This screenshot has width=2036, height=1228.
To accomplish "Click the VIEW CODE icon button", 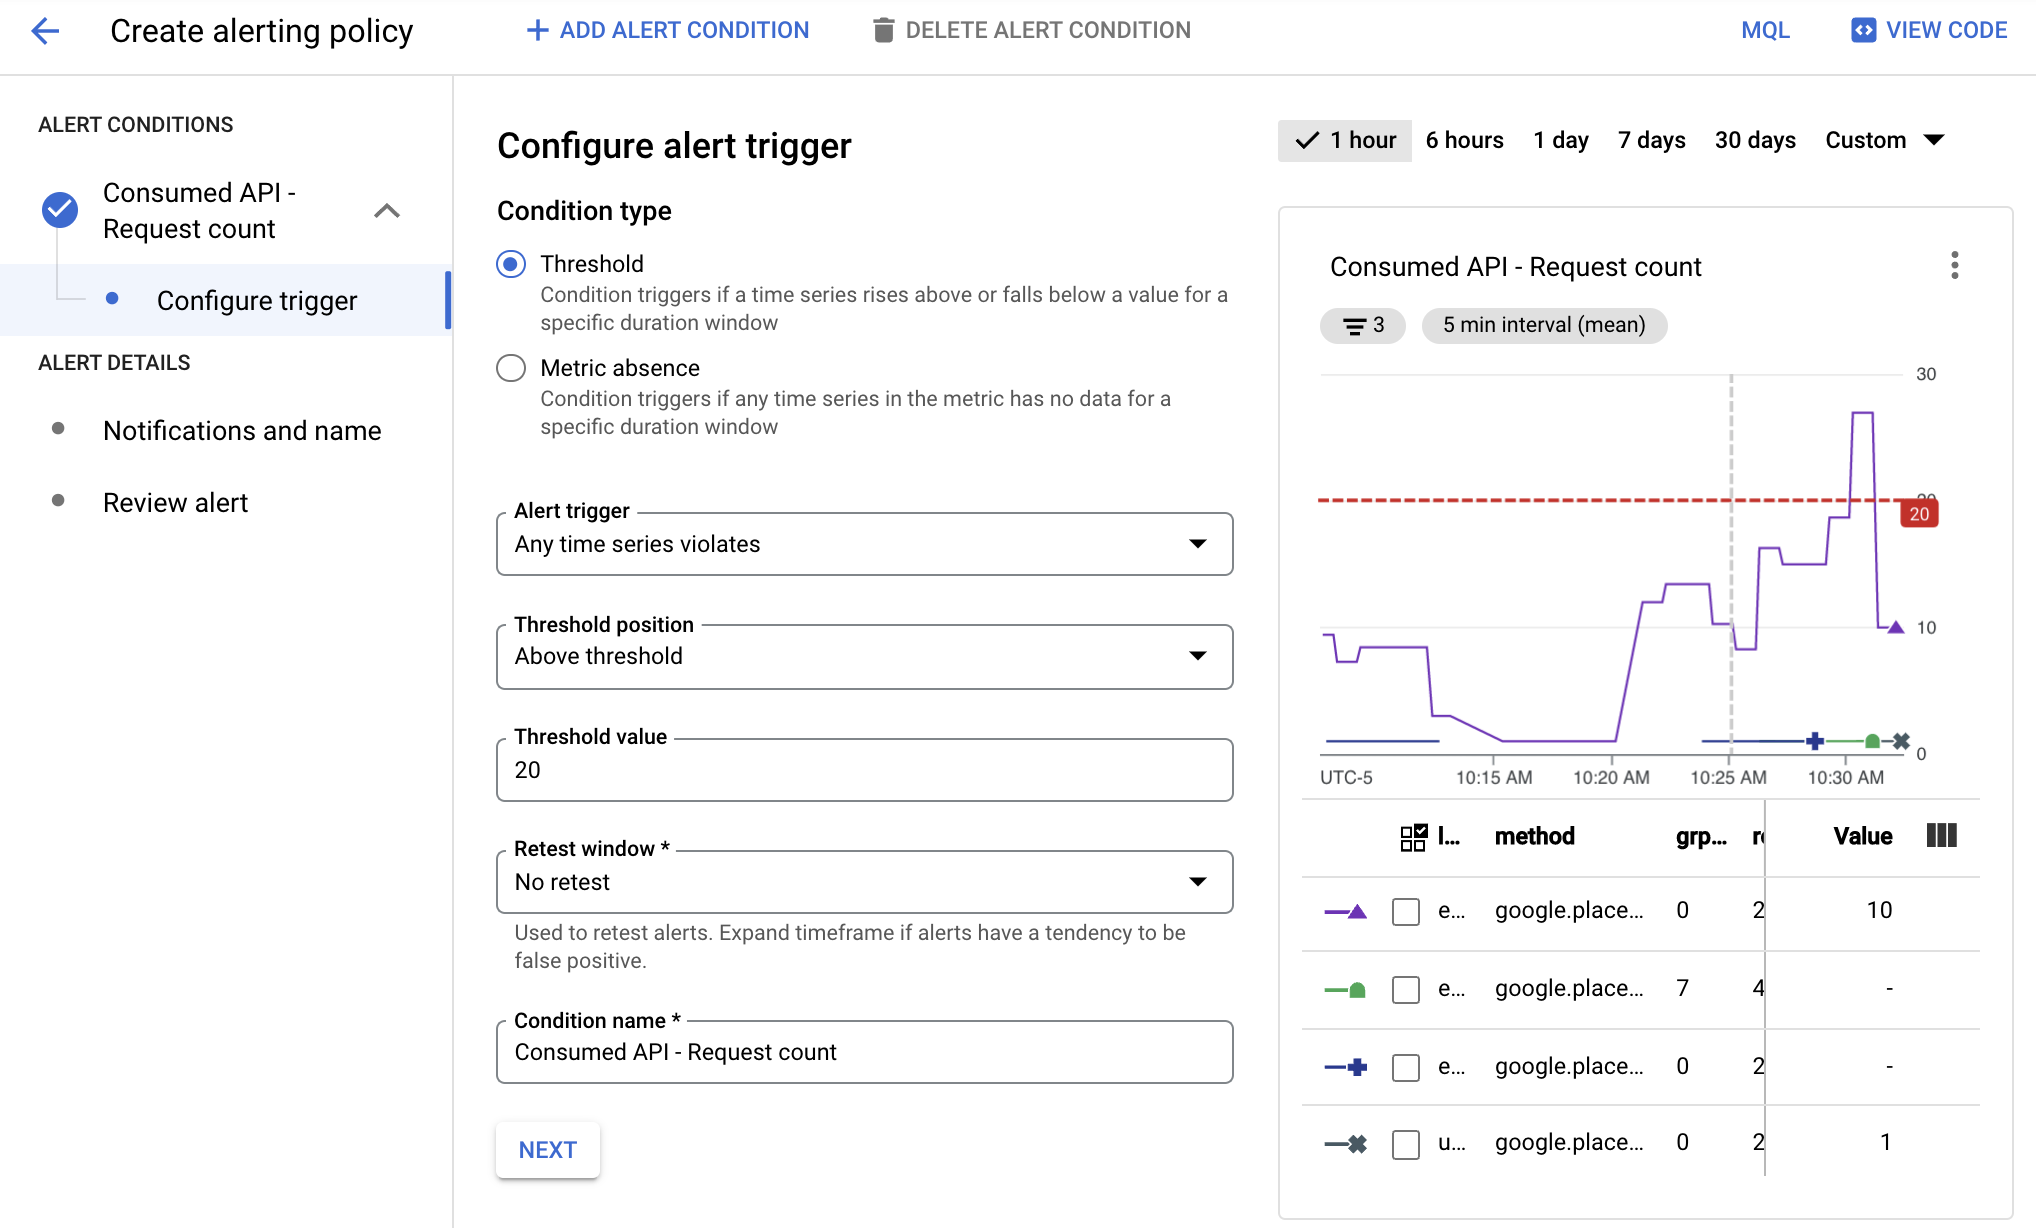I will pos(1863,31).
